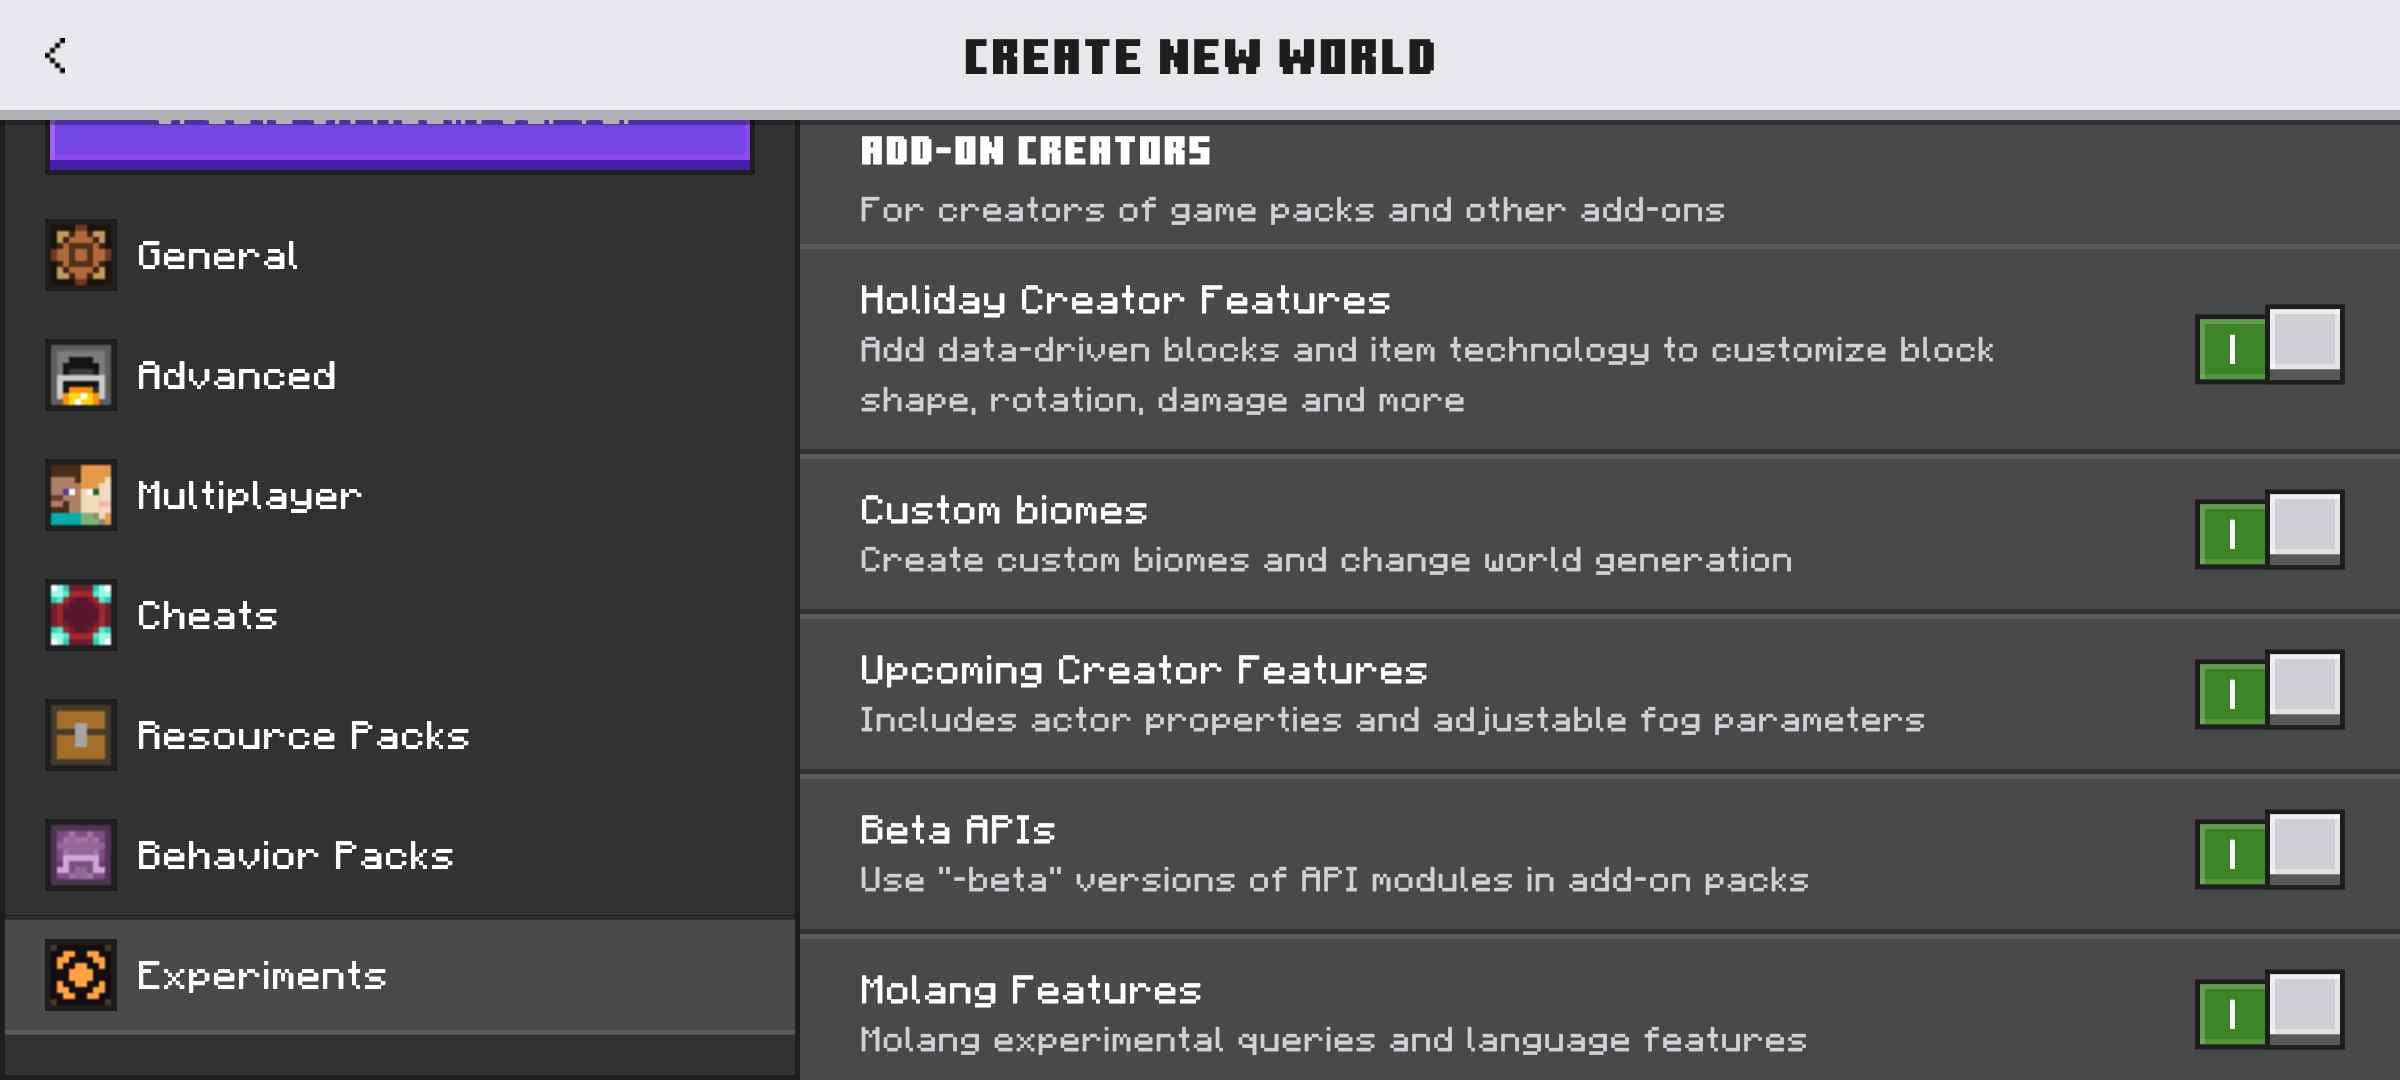Click the Behavior Packs purple icon
Image resolution: width=2400 pixels, height=1080 pixels.
(81, 855)
